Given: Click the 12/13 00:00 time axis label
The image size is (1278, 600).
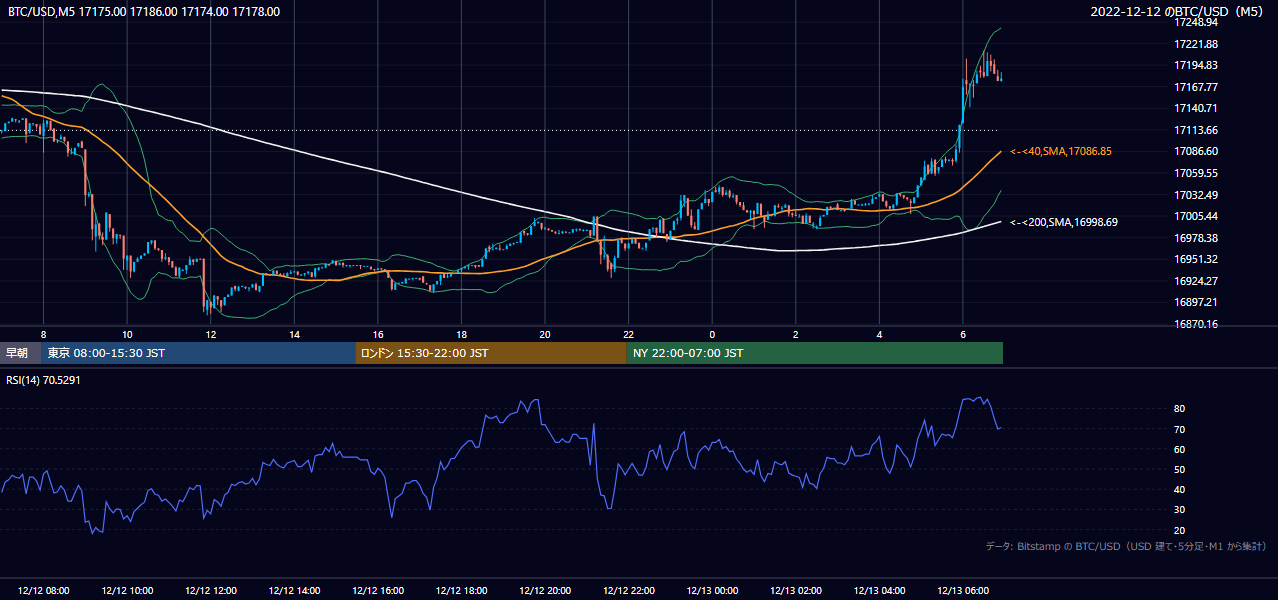Looking at the screenshot, I should click(712, 591).
